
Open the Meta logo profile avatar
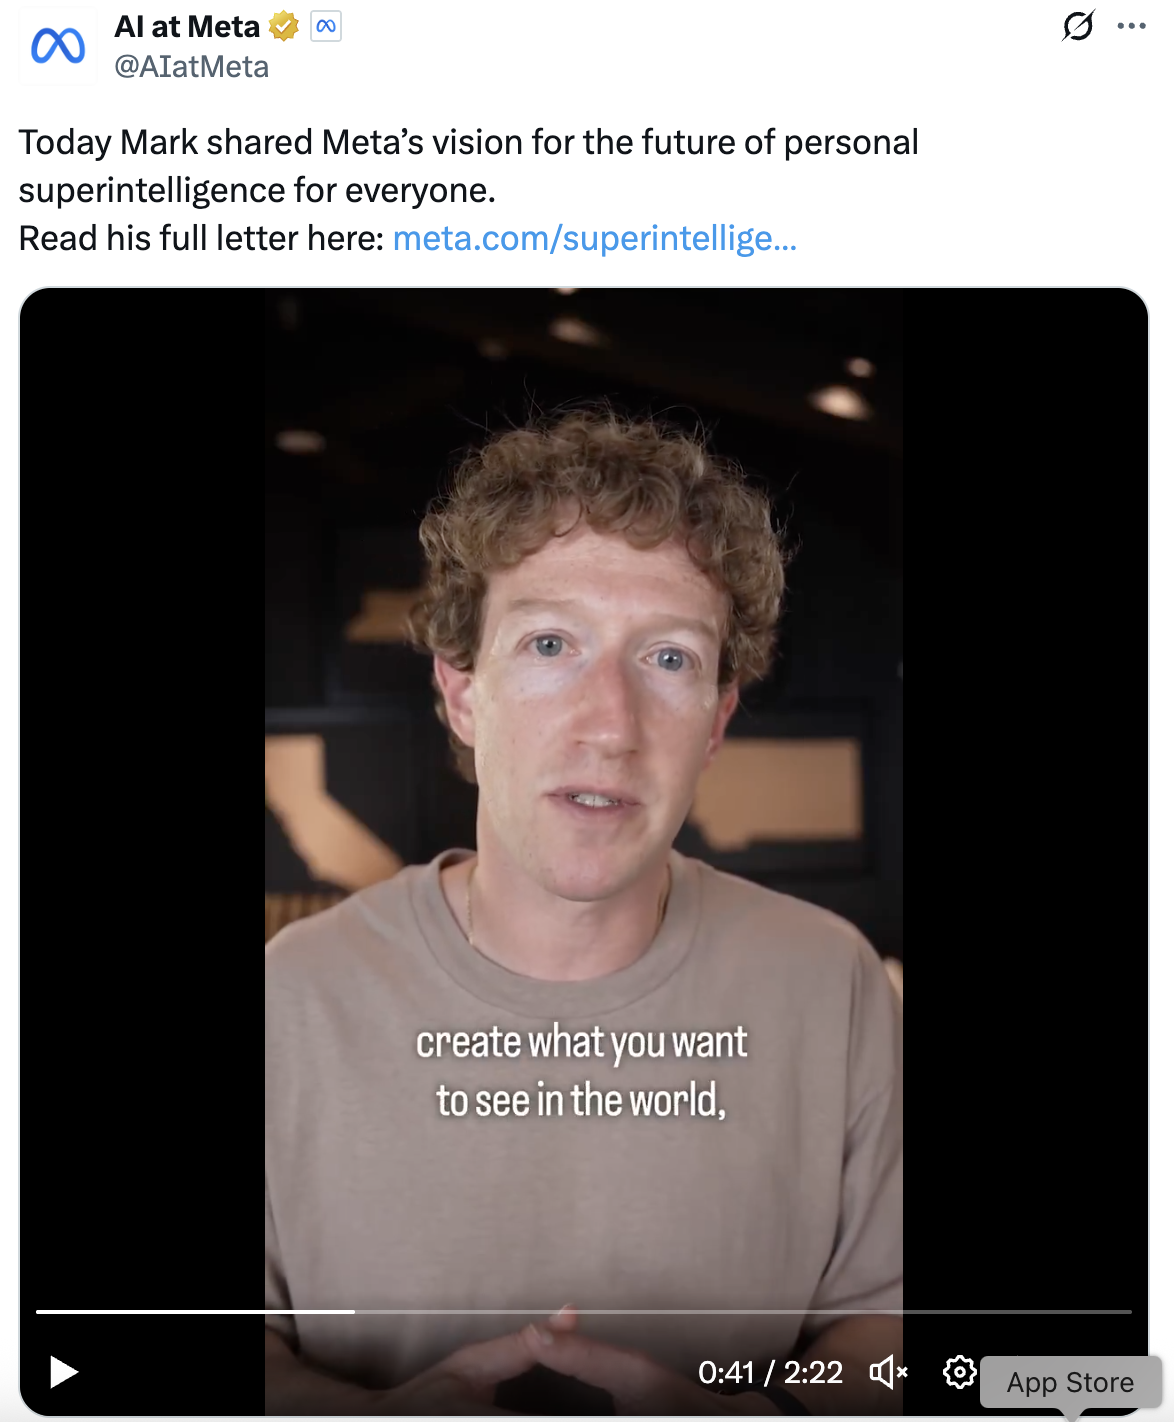click(x=57, y=46)
